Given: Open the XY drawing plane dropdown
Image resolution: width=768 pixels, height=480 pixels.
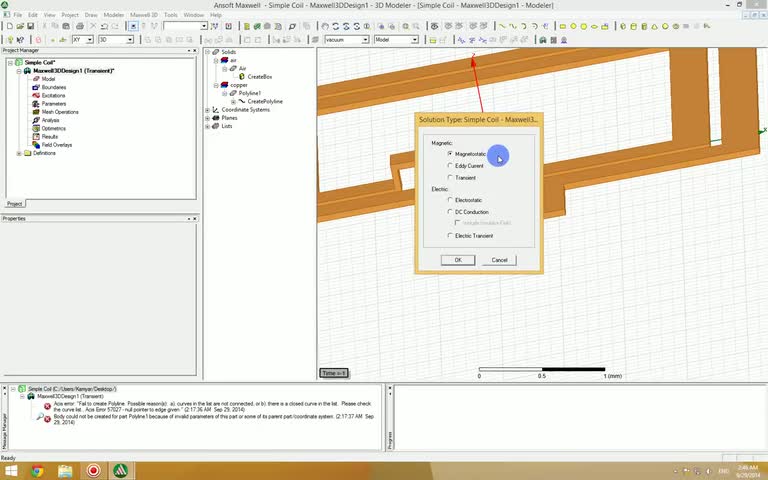Looking at the screenshot, I should coord(90,40).
